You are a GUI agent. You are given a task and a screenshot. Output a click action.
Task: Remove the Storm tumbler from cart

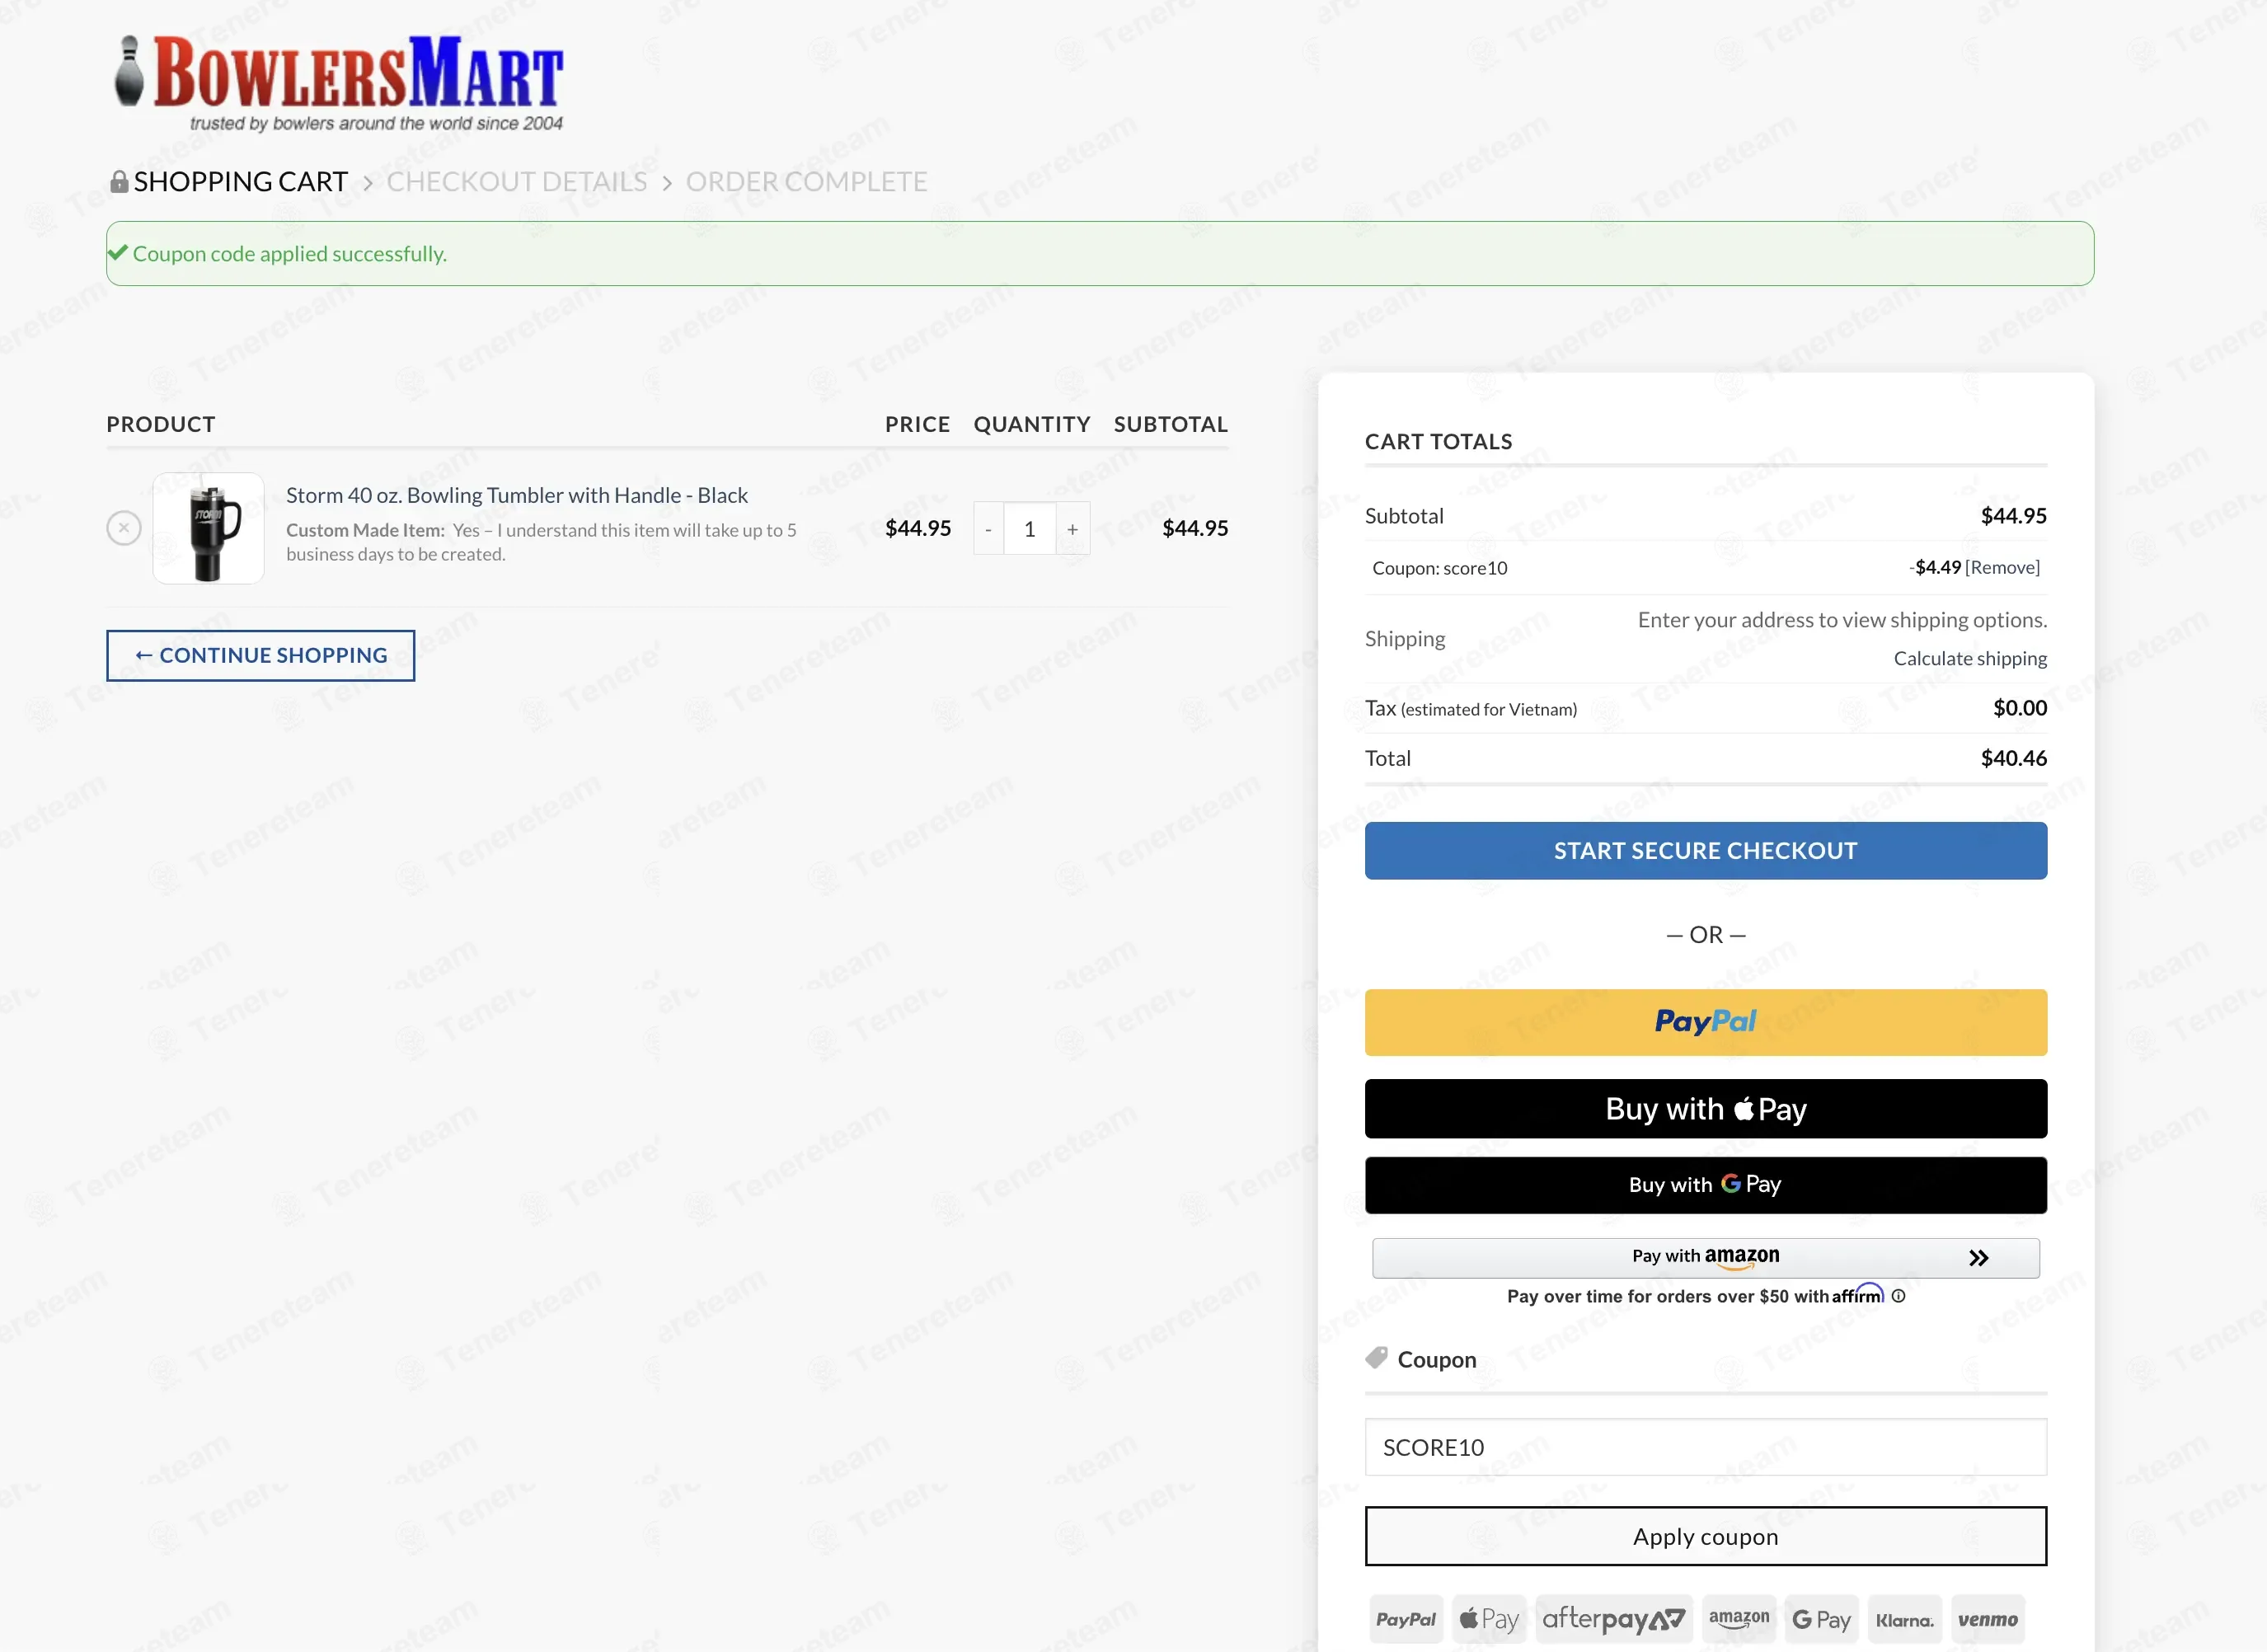point(124,528)
